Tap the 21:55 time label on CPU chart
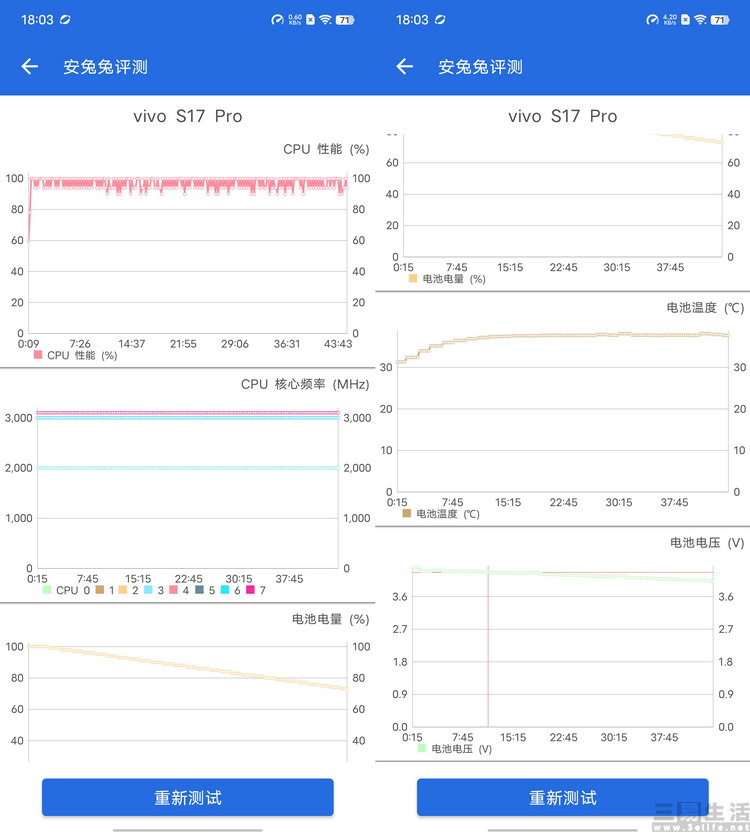750x833 pixels. pos(183,344)
